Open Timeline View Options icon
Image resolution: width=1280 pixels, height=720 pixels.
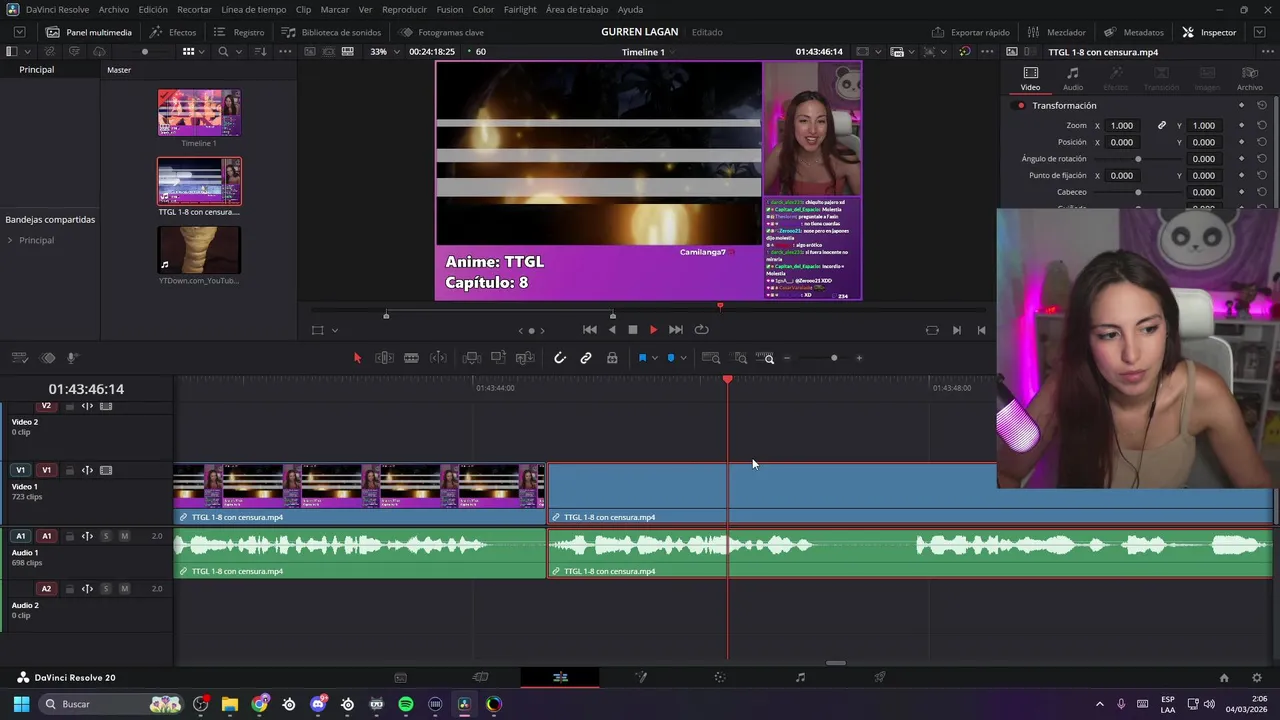point(20,358)
